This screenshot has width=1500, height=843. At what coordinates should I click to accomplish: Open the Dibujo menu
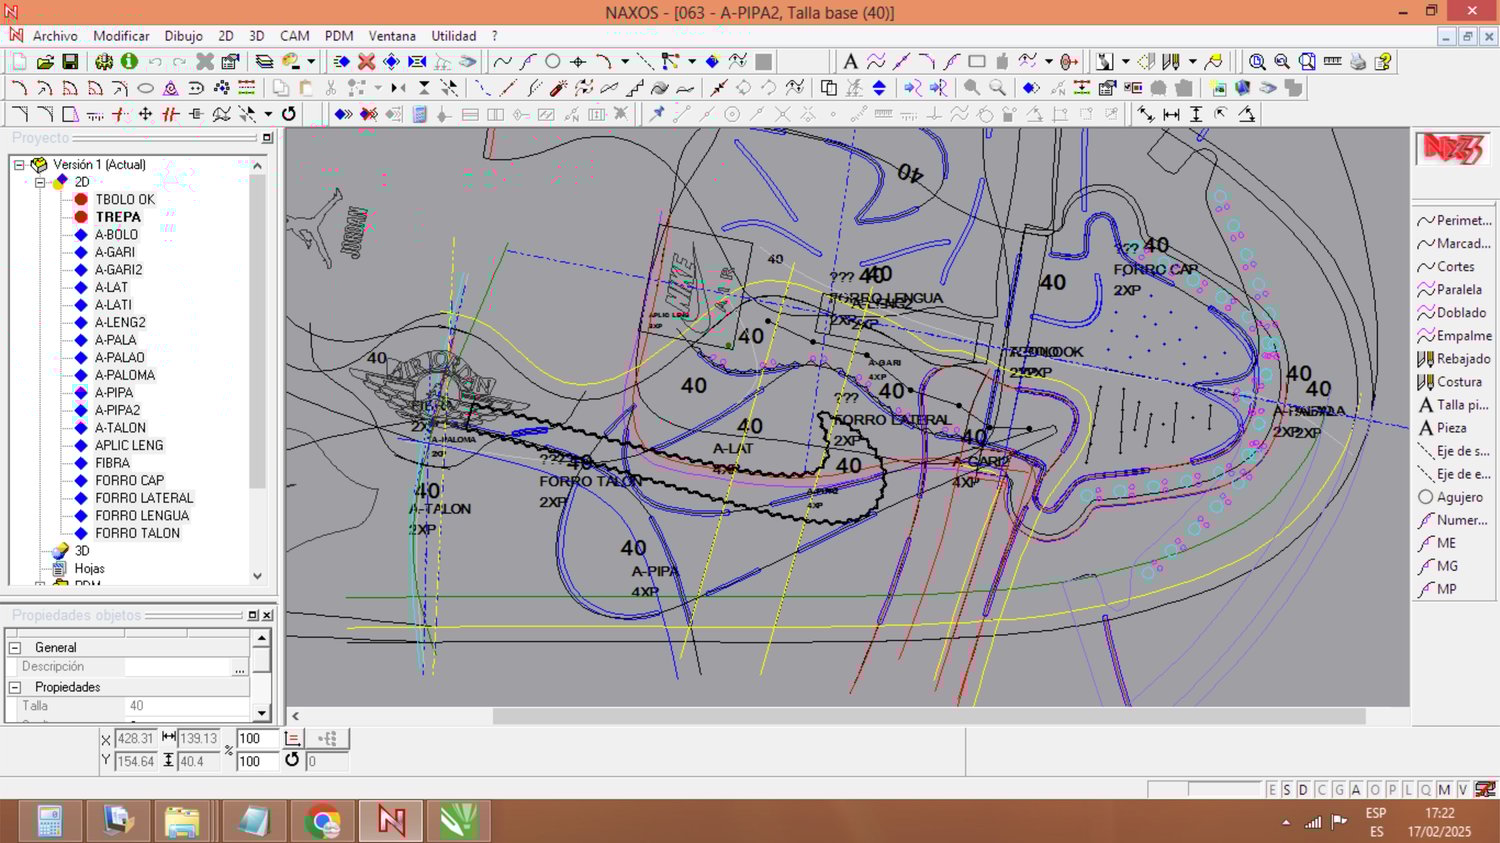(183, 36)
